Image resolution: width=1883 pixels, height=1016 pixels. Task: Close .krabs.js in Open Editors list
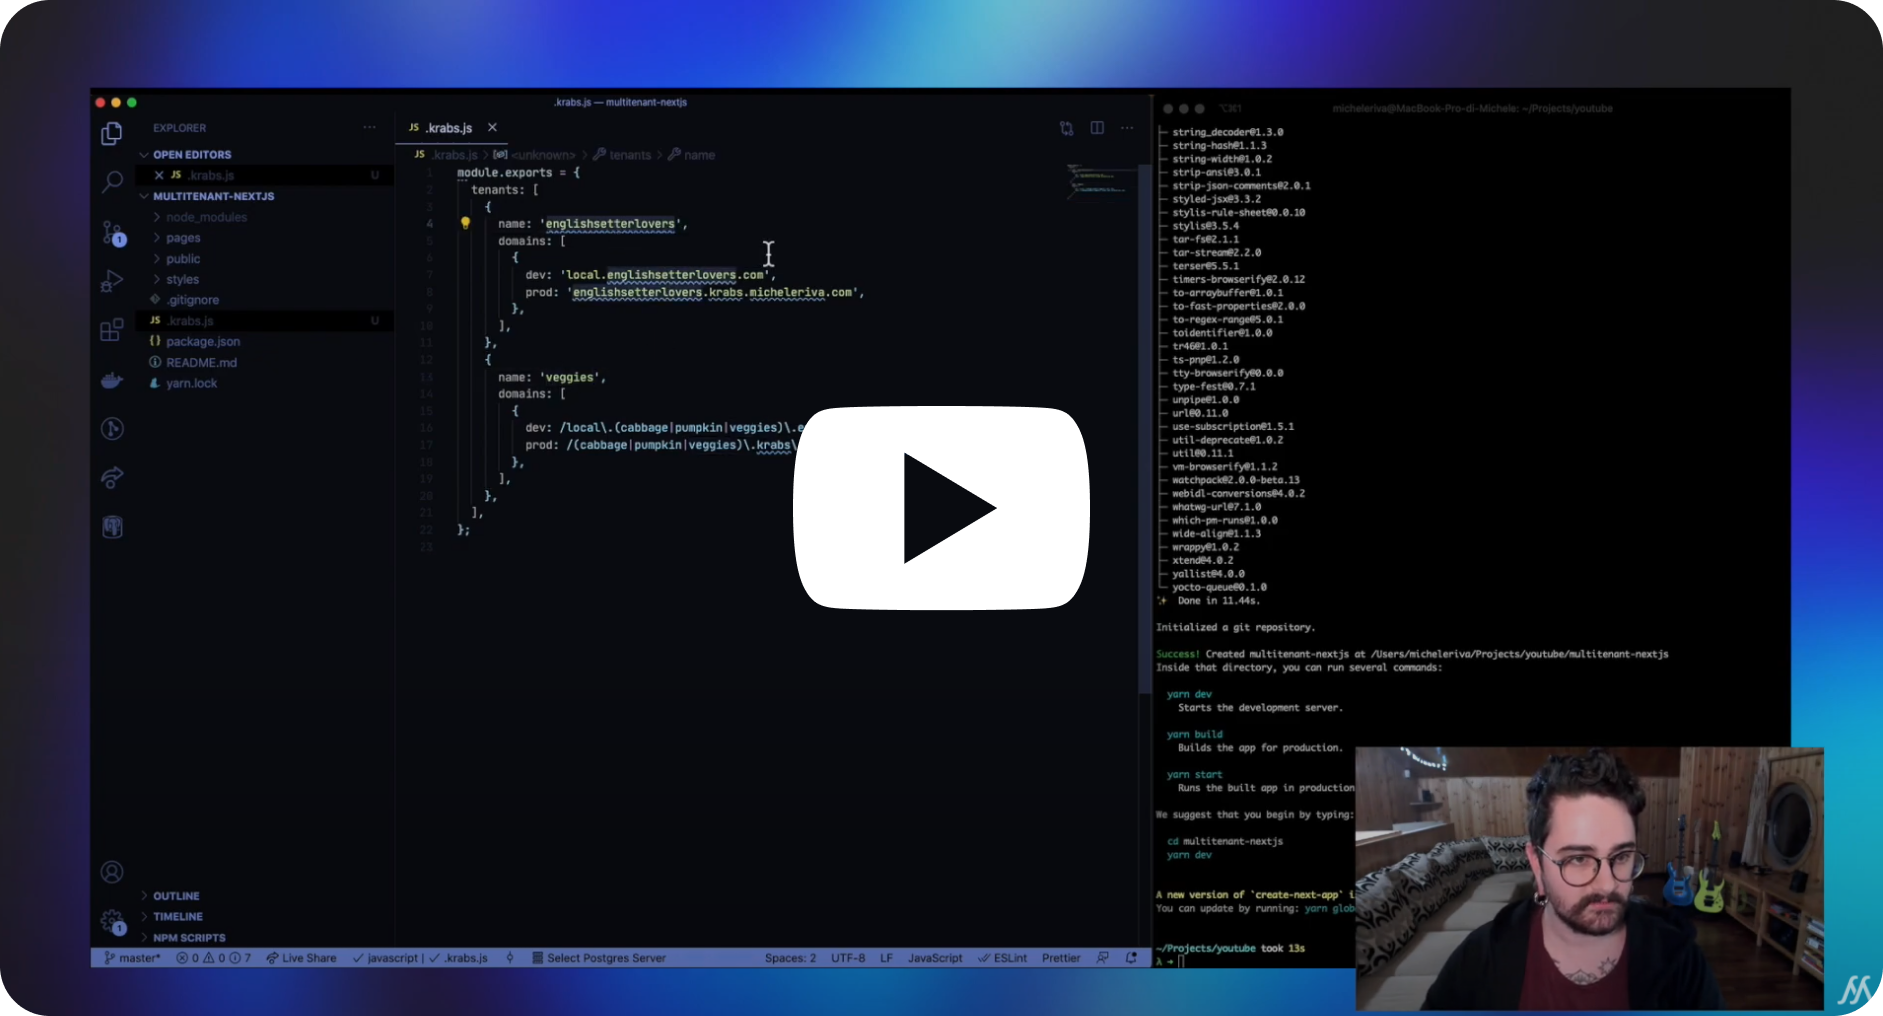coord(159,175)
